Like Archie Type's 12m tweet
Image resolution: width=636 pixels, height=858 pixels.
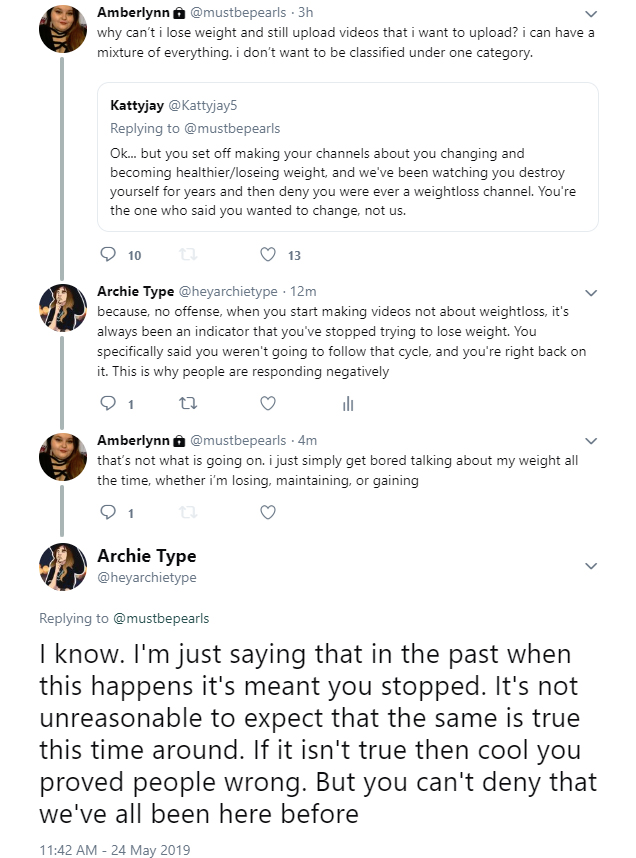tap(268, 404)
